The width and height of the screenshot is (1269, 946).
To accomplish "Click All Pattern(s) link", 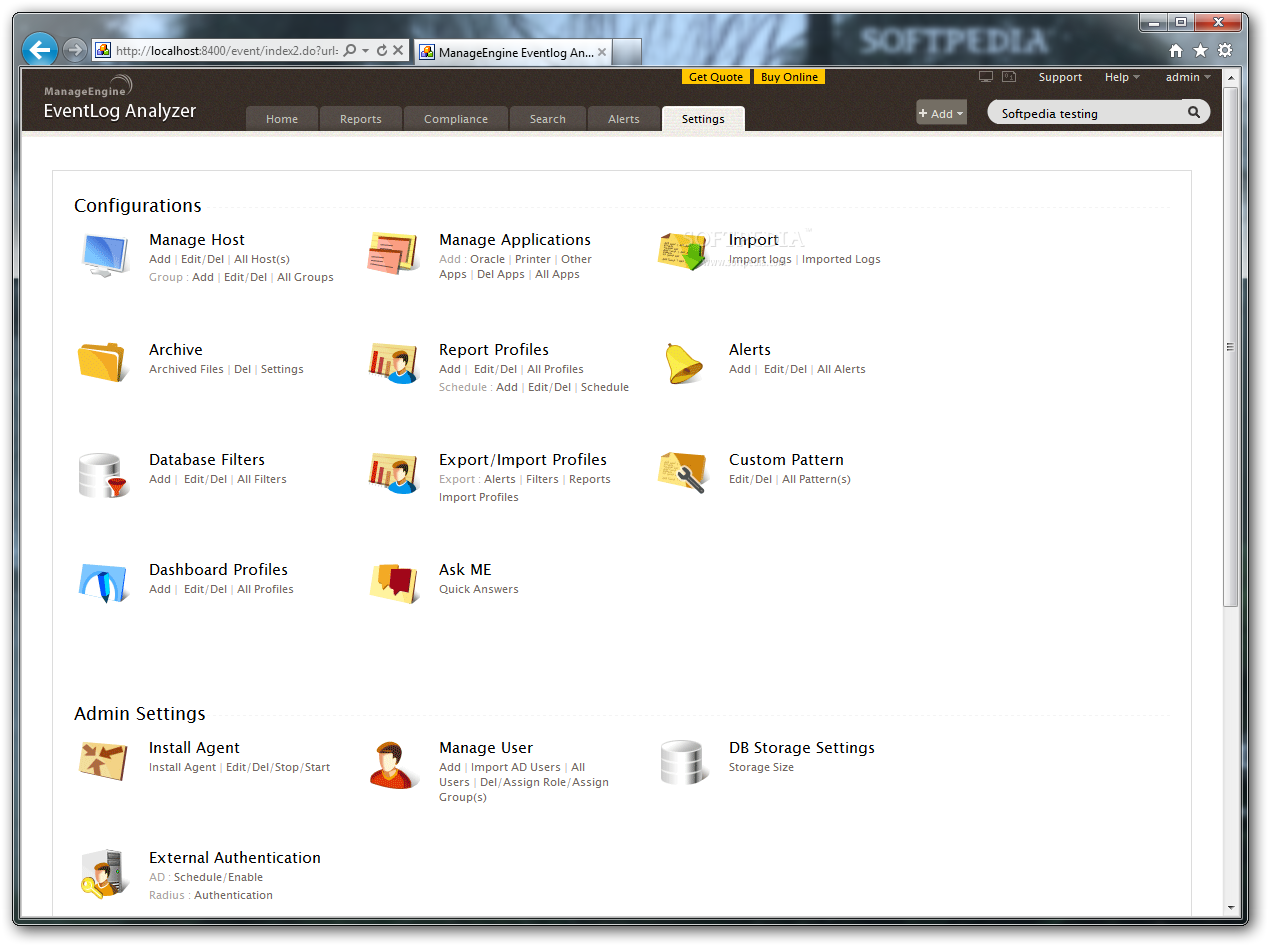I will point(816,479).
